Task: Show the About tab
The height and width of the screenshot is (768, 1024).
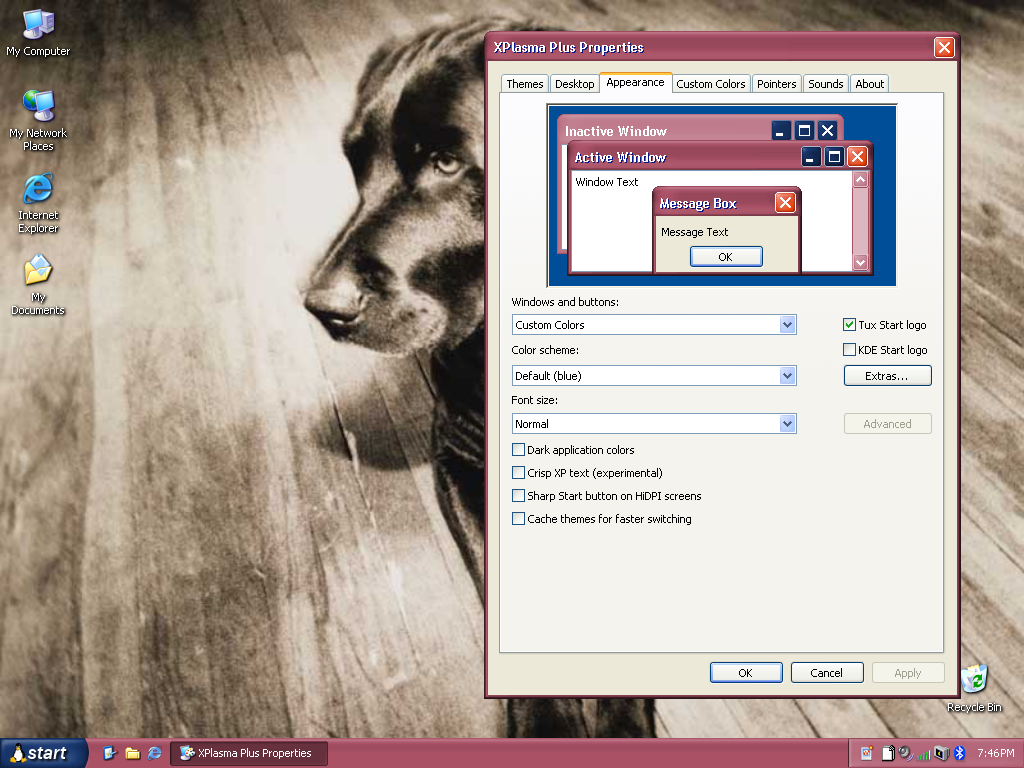Action: 869,84
